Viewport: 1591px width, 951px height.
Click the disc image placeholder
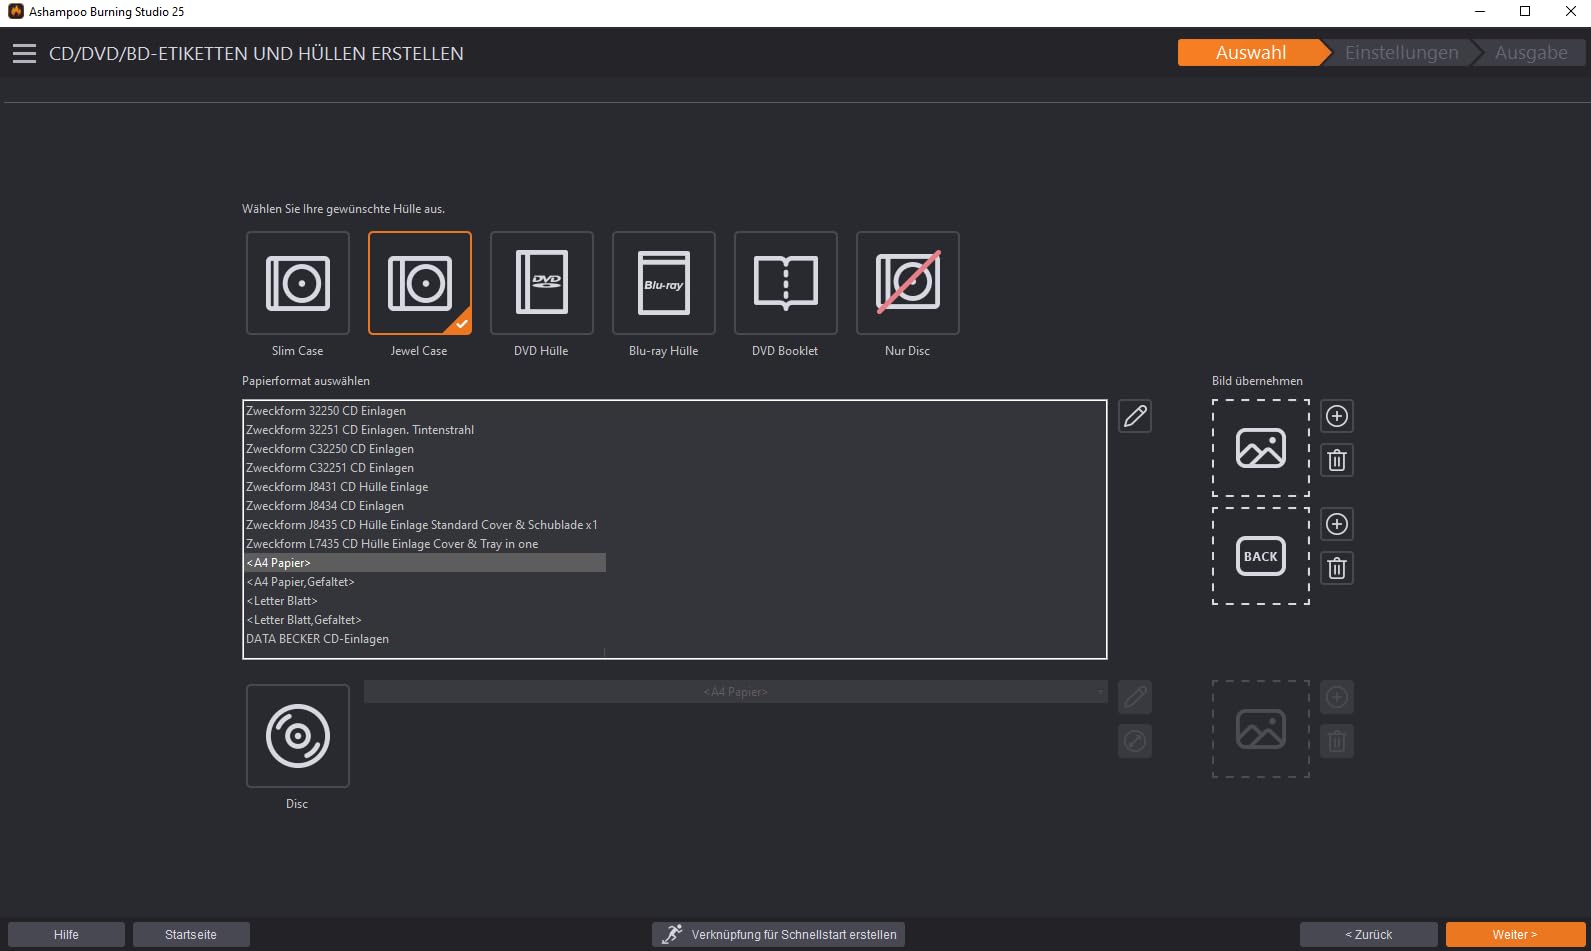[x=1261, y=729]
